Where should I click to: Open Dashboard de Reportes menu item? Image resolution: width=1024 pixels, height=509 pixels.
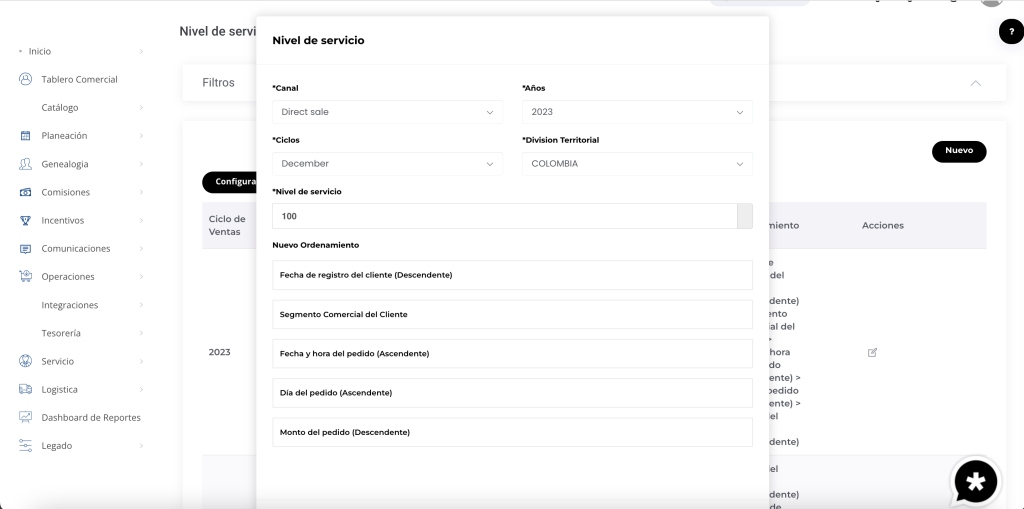point(90,418)
